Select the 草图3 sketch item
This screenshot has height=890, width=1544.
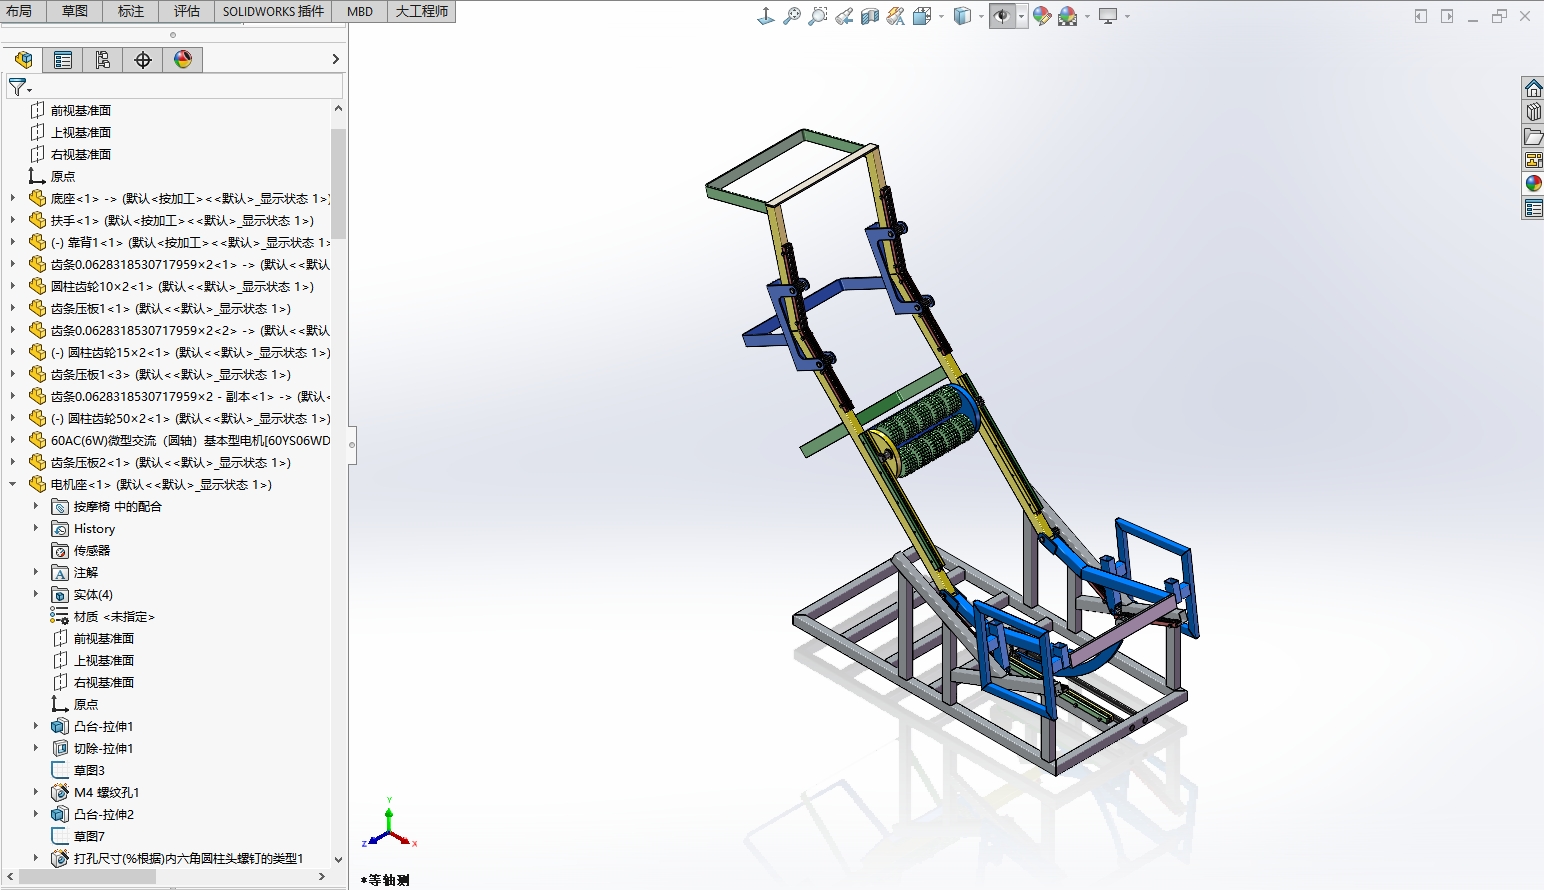point(89,770)
